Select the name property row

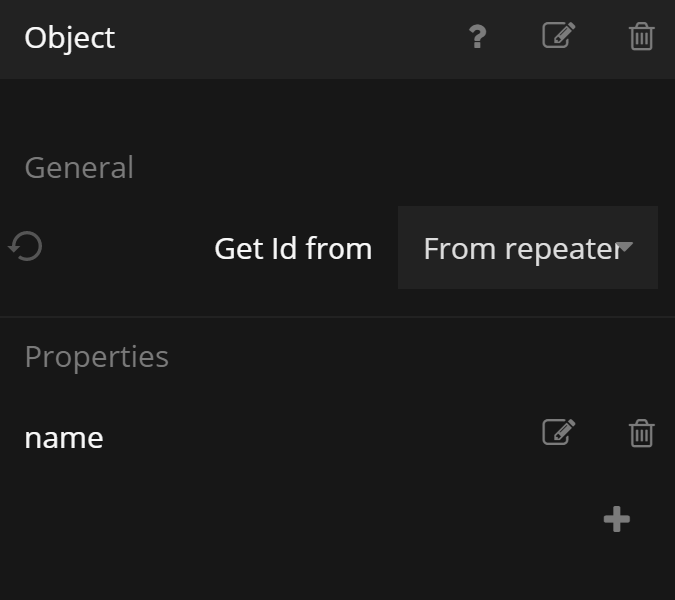(x=64, y=438)
